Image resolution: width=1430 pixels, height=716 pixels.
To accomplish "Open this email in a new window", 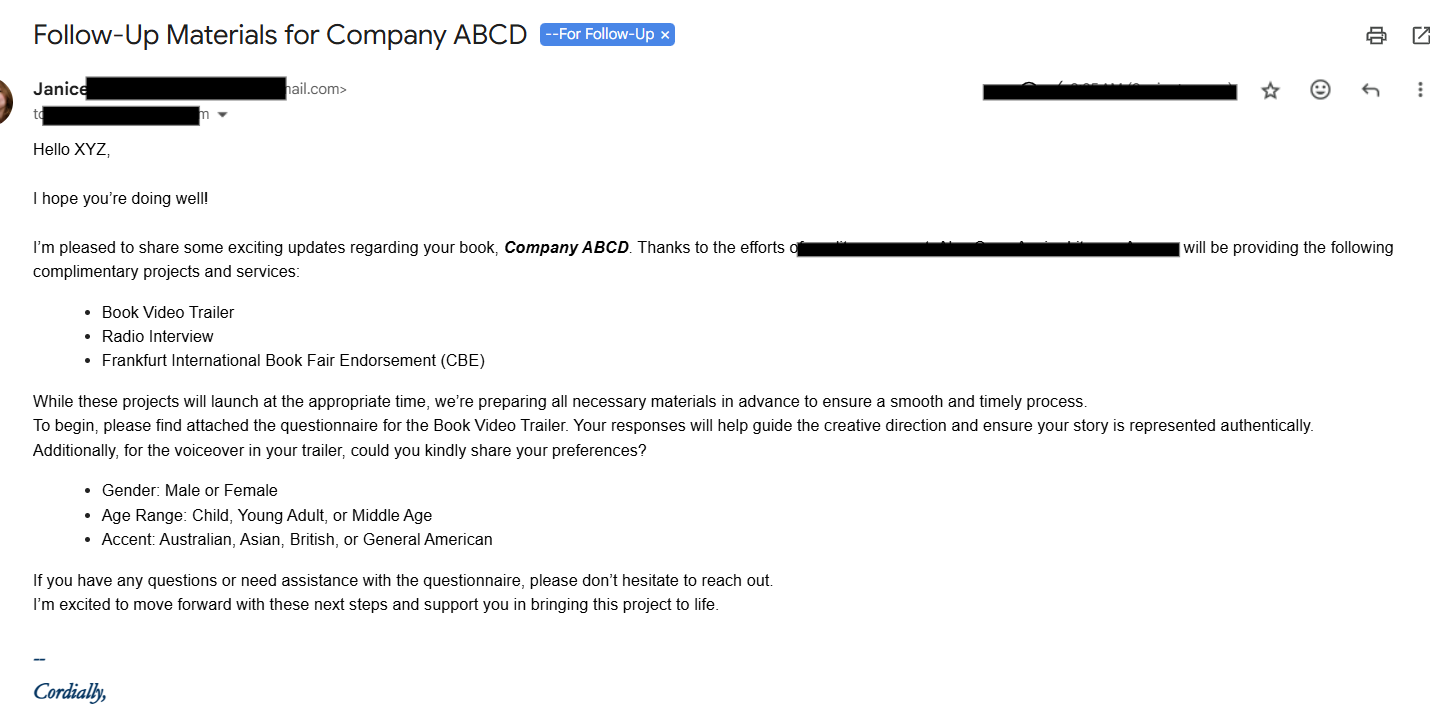I will tap(1421, 35).
